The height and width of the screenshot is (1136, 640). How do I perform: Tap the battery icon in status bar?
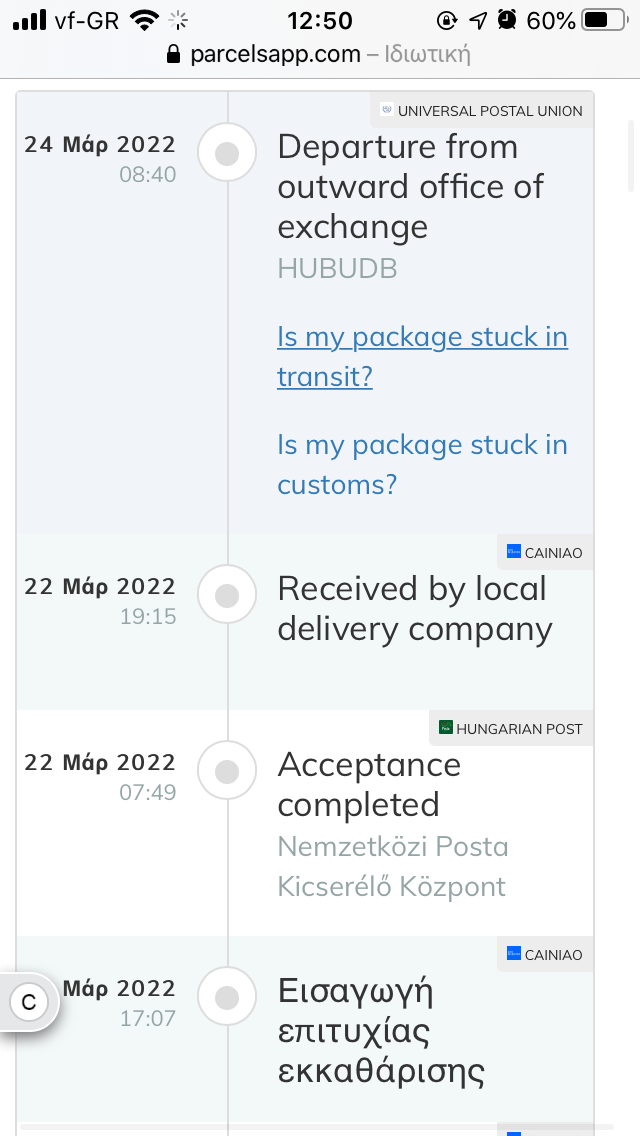pyautogui.click(x=606, y=20)
